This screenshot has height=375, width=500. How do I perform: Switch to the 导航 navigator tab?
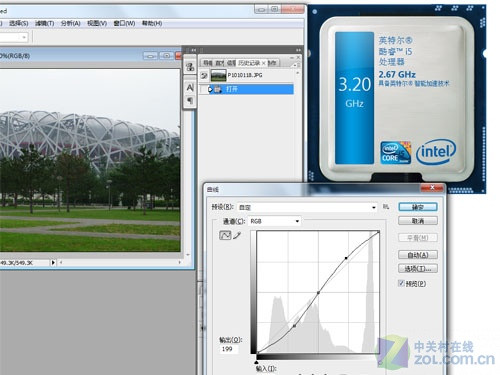click(208, 63)
